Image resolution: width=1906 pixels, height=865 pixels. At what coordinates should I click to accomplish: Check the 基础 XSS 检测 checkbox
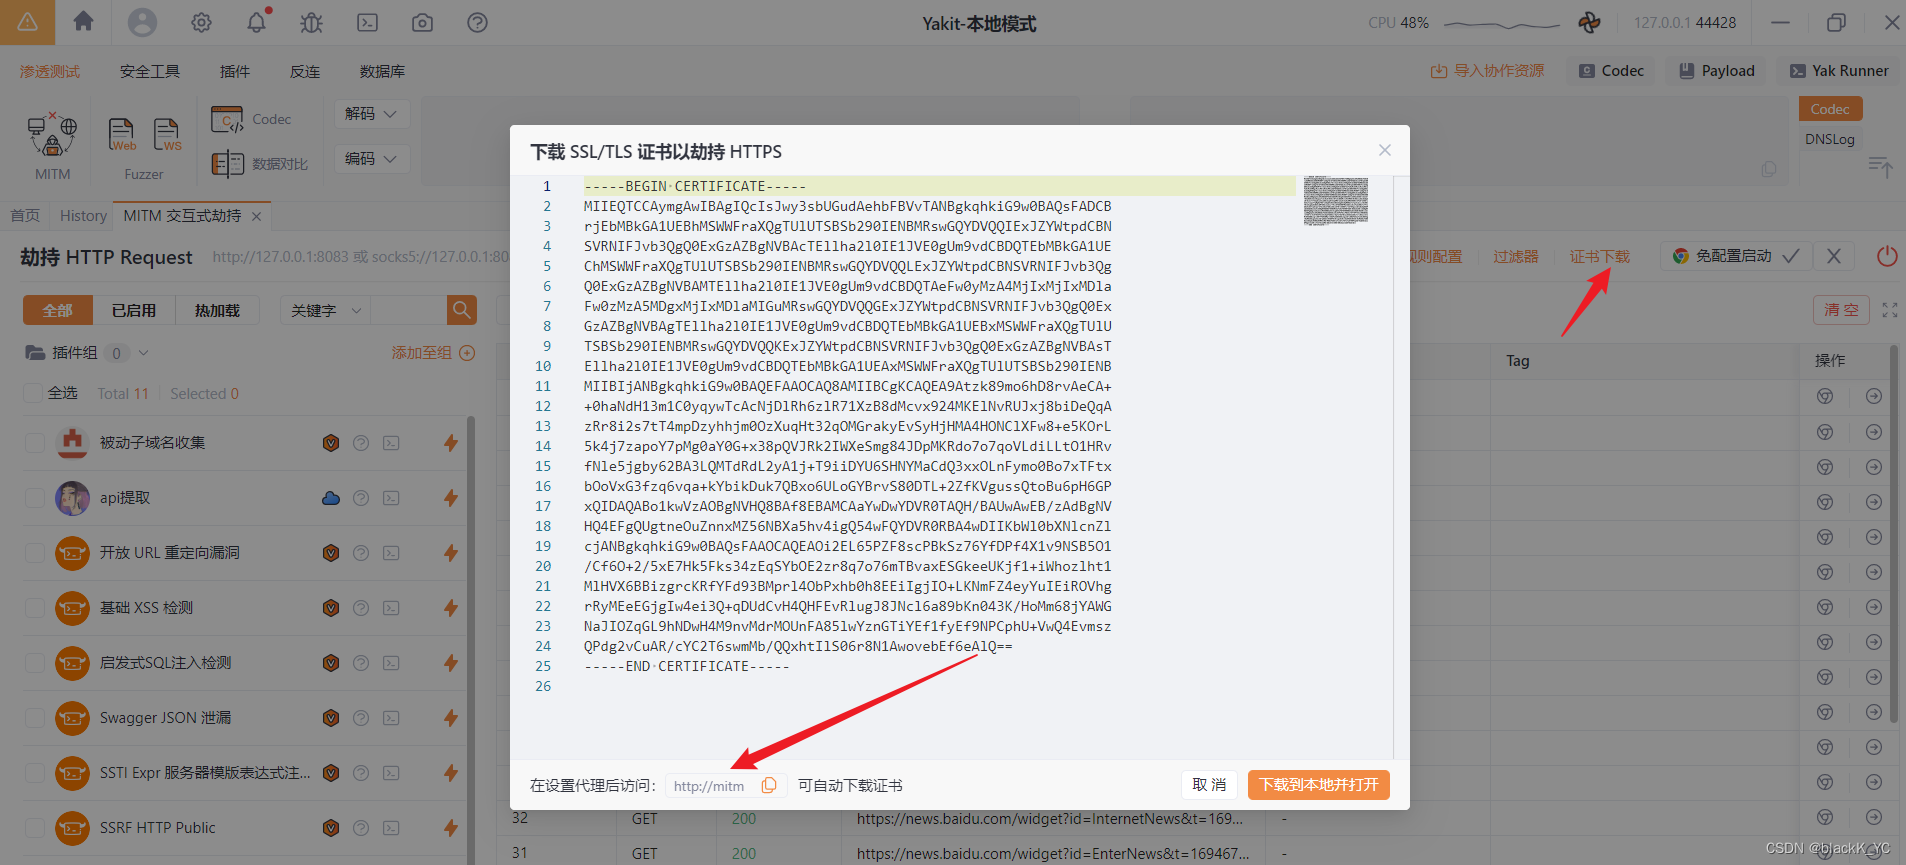tap(35, 608)
